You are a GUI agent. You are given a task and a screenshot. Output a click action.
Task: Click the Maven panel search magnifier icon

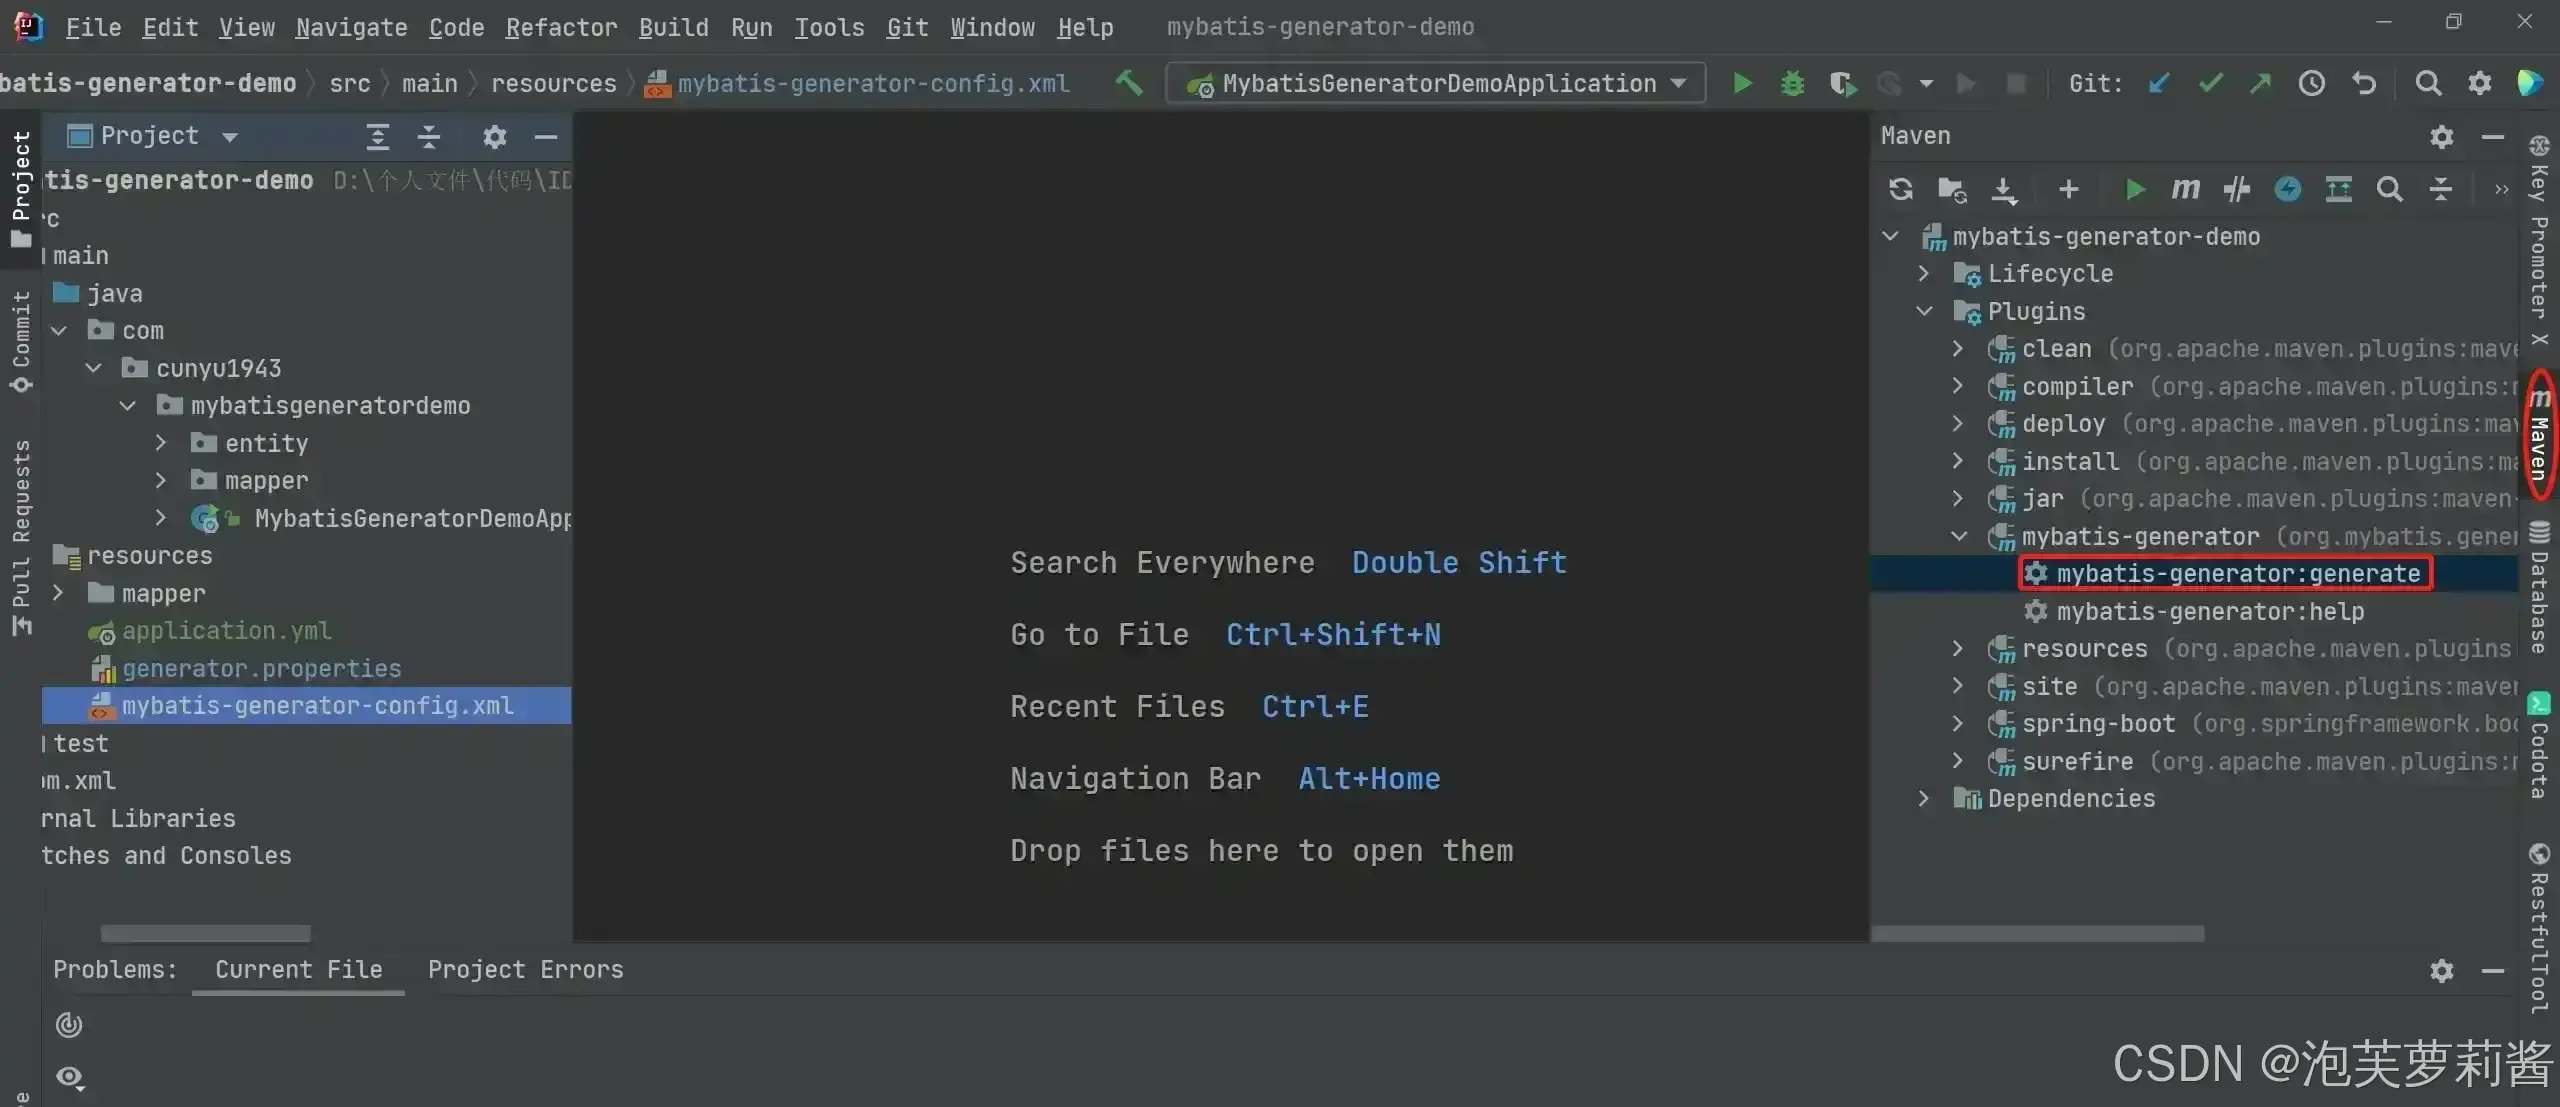[x=2389, y=189]
